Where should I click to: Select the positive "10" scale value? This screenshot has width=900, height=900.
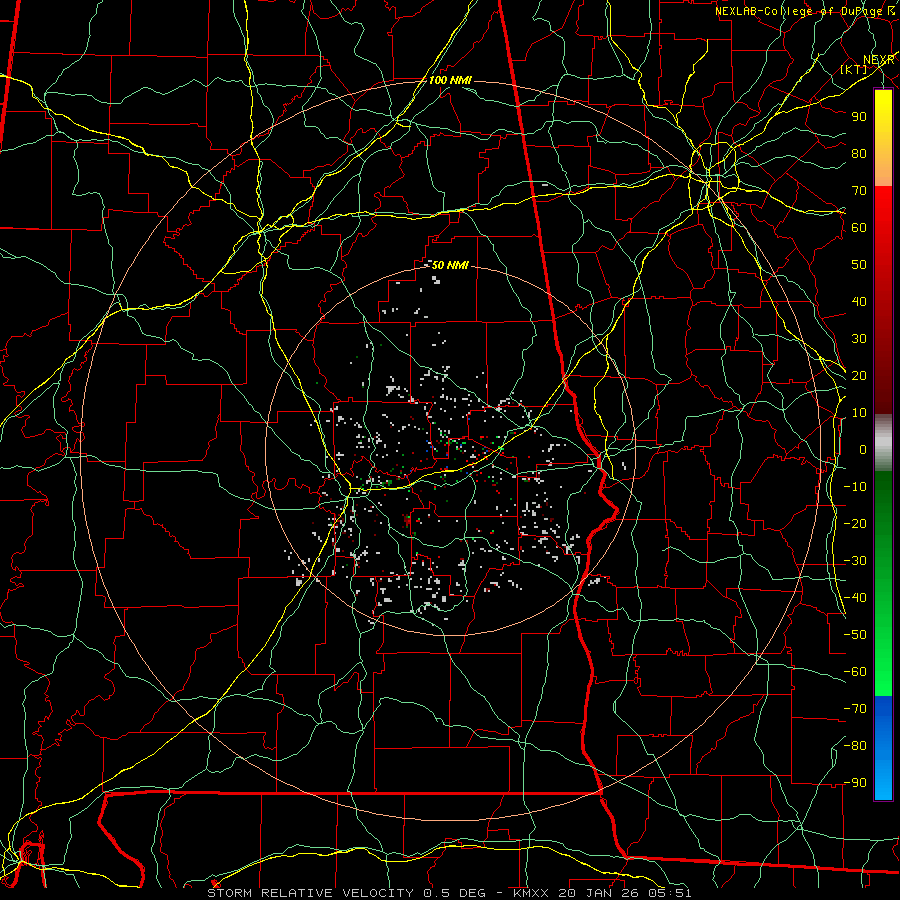[x=859, y=413]
